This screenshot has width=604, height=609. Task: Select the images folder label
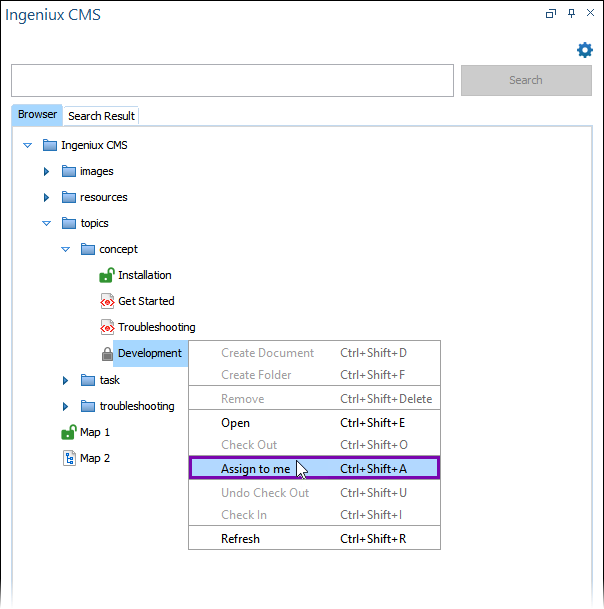(x=97, y=171)
